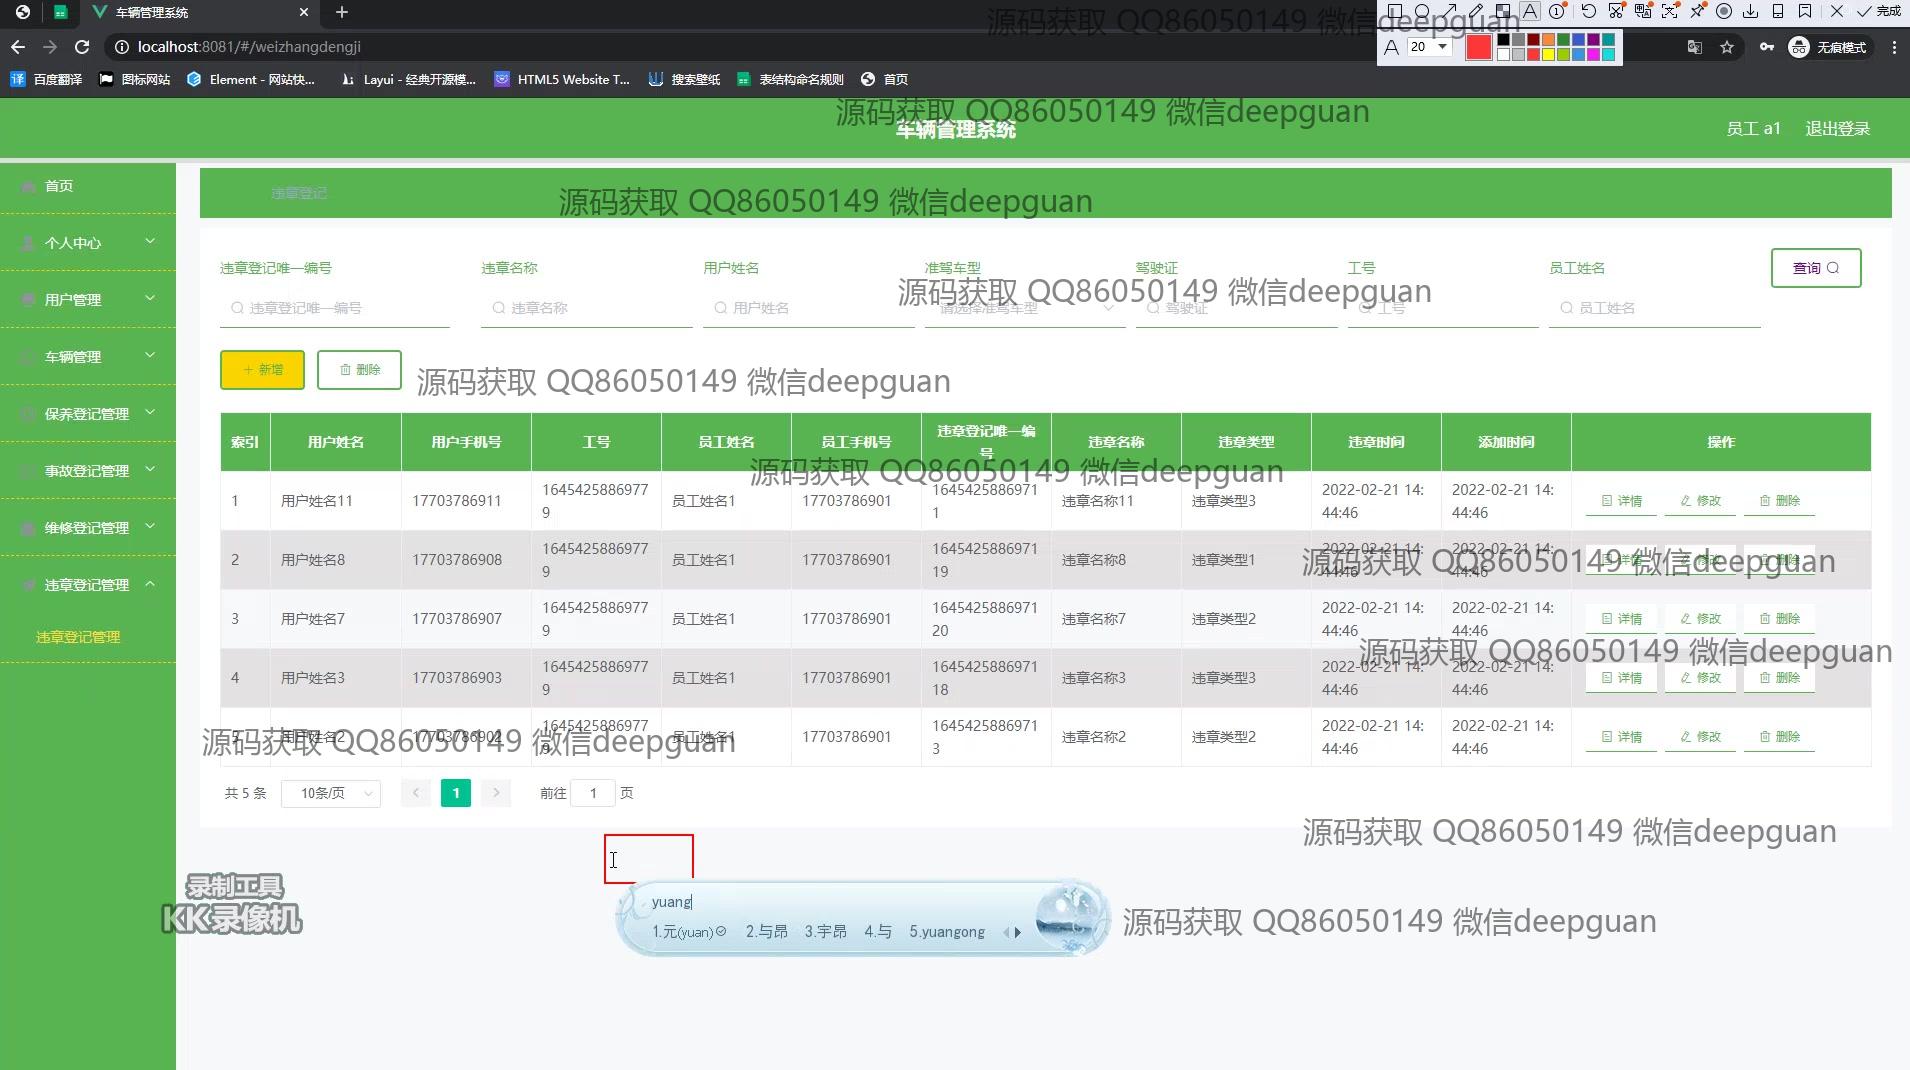
Task: Choose the mosaic blur tool
Action: (x=1503, y=12)
